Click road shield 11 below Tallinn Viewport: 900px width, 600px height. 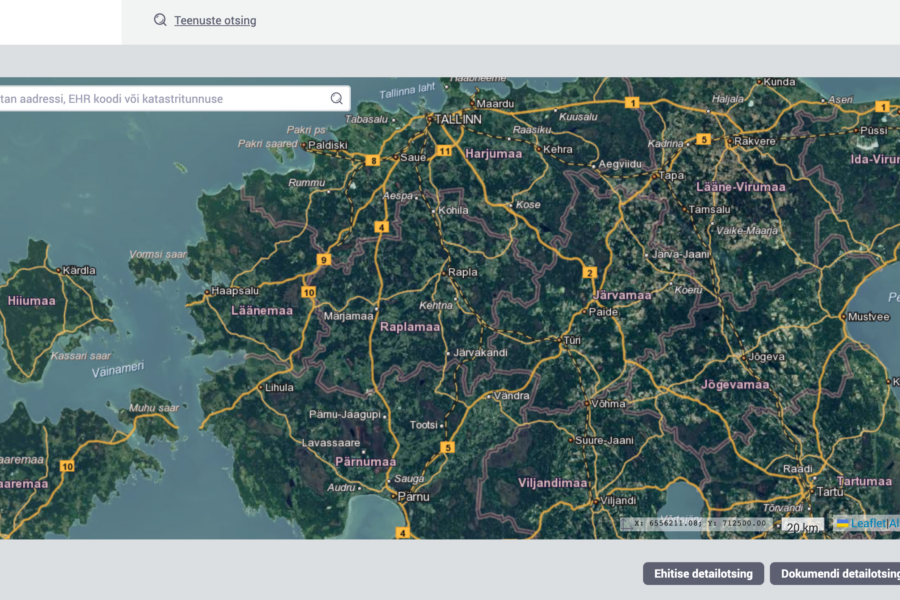pyautogui.click(x=444, y=151)
